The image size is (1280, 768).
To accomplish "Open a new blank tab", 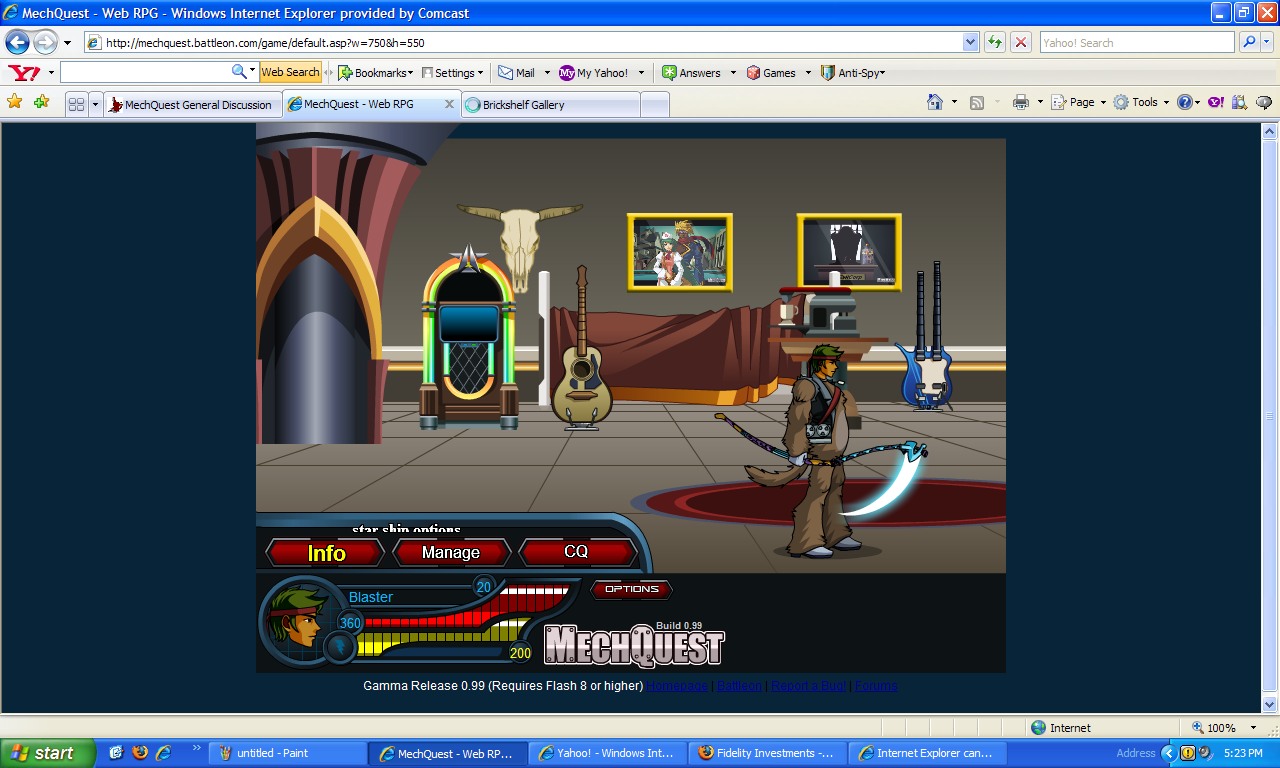I will pos(655,104).
